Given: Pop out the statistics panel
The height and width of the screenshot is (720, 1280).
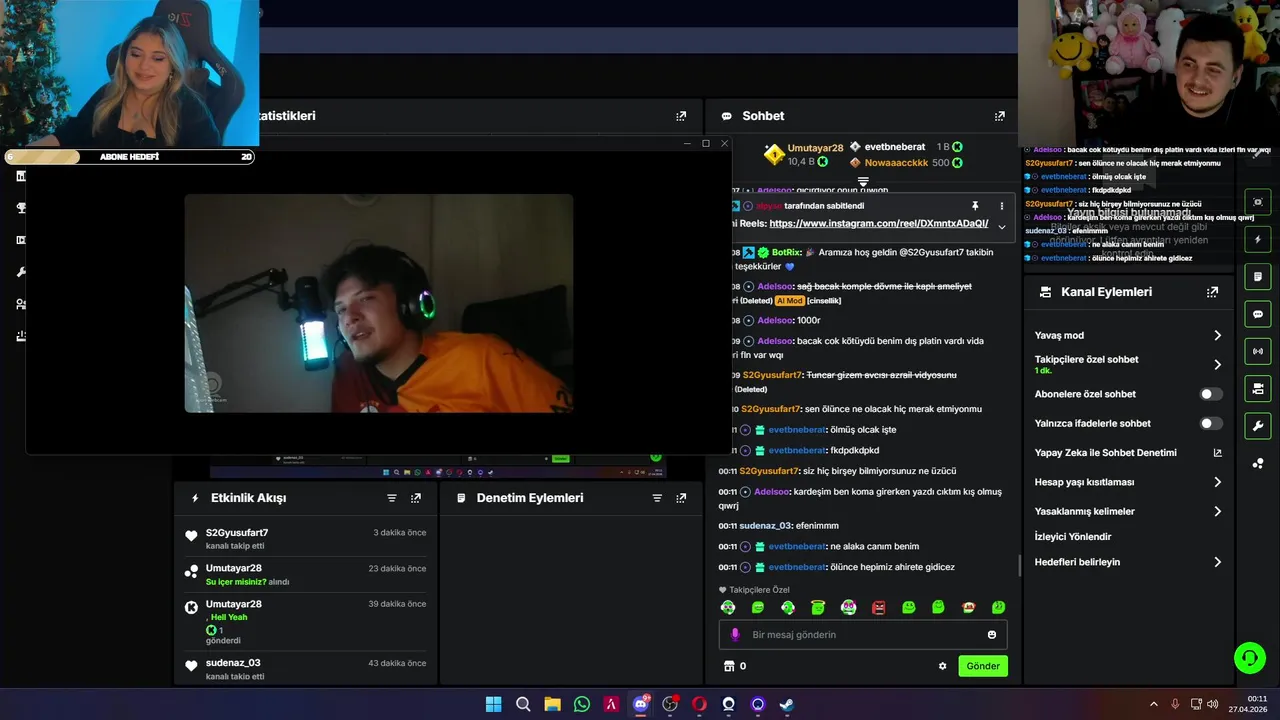Looking at the screenshot, I should pos(681,116).
